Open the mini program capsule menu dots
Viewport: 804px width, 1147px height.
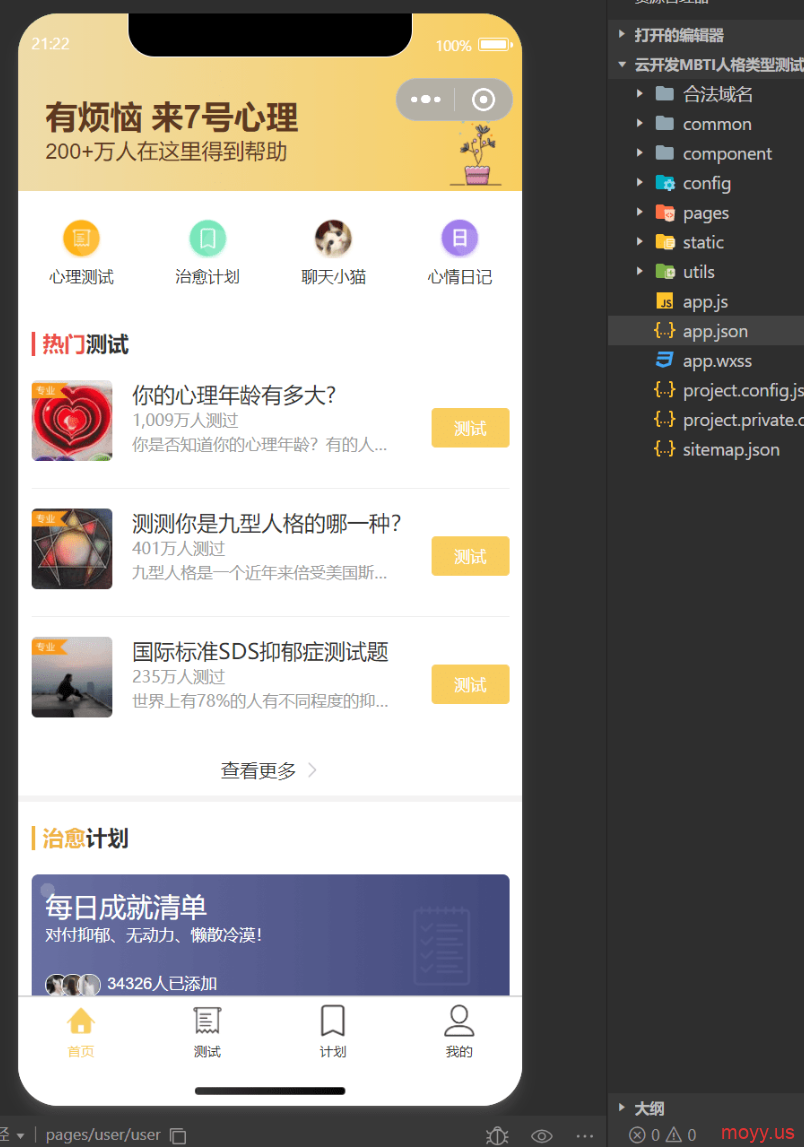(x=426, y=99)
